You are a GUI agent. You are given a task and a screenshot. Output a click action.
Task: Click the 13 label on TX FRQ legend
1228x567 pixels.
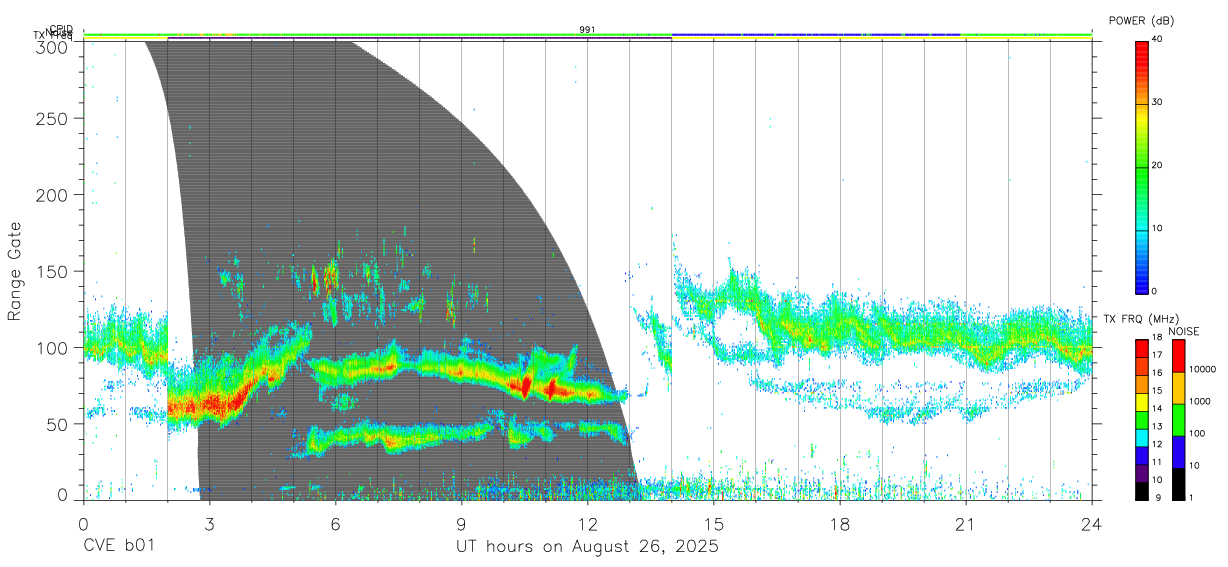1157,426
